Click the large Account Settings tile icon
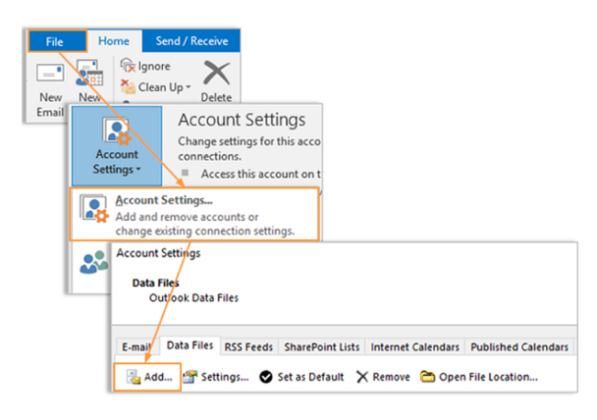This screenshot has width=597, height=420. (x=117, y=131)
